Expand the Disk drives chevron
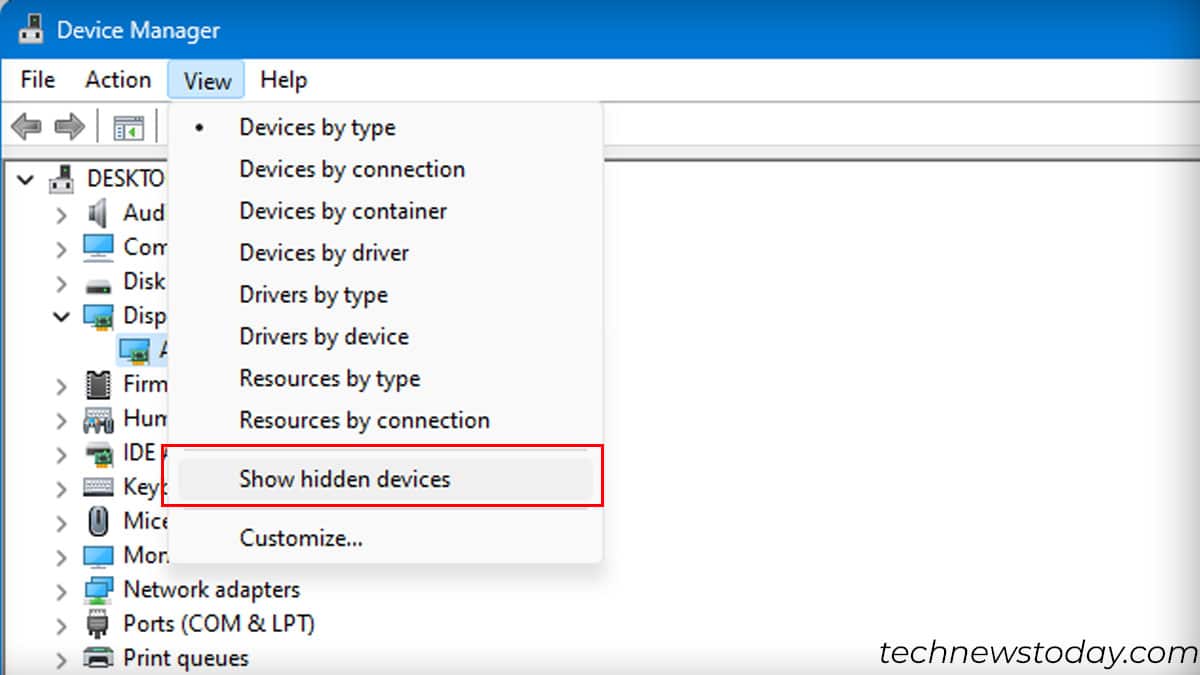 62,283
